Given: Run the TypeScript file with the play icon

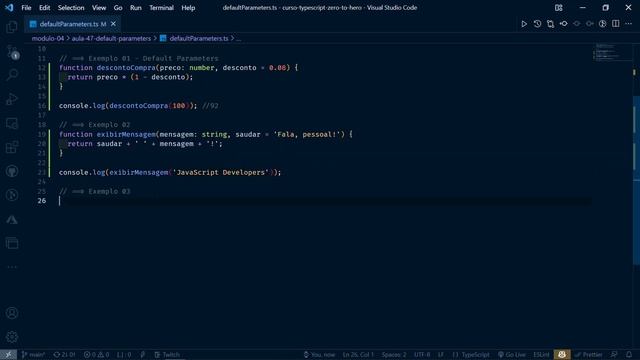Looking at the screenshot, I should (x=524, y=24).
